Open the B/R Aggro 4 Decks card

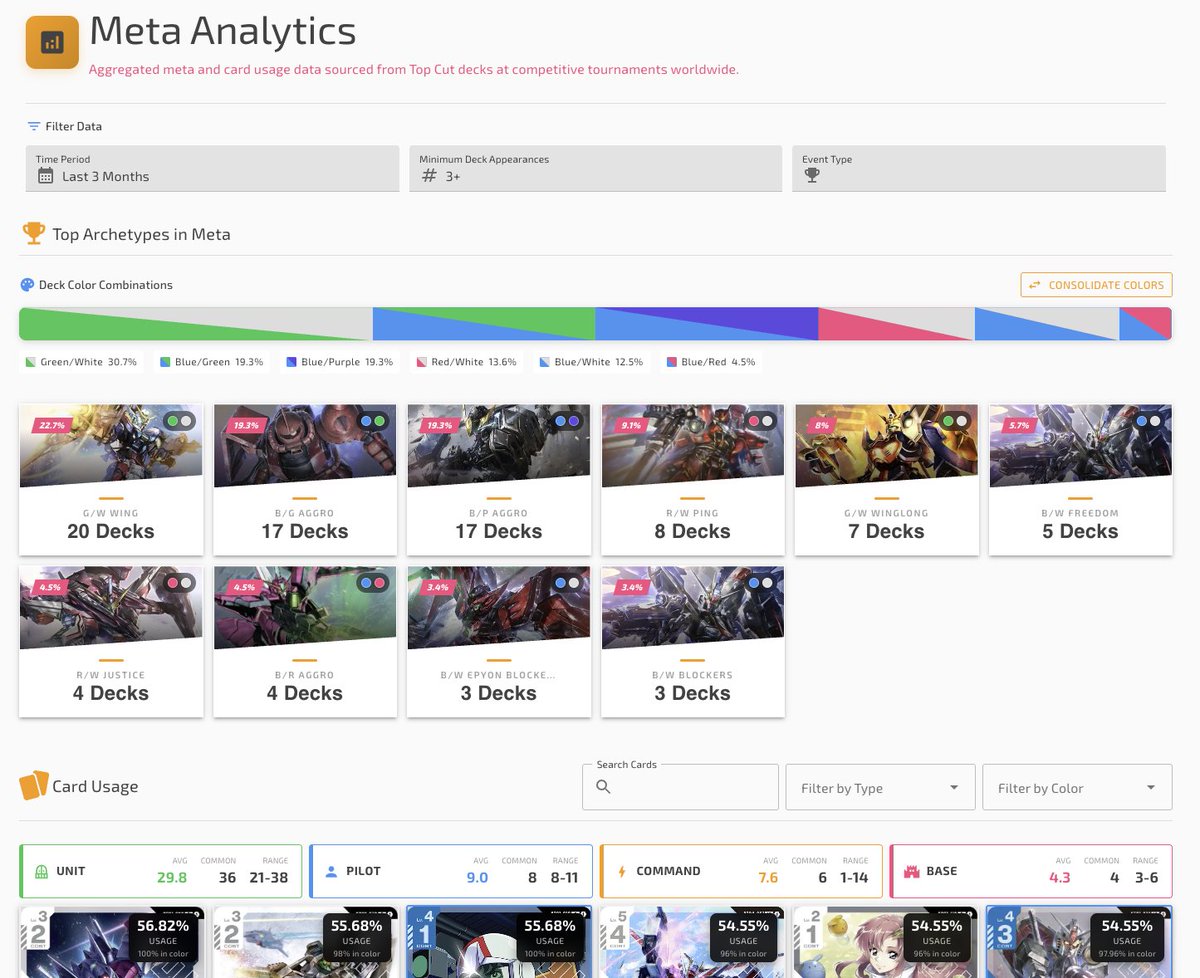pyautogui.click(x=305, y=641)
